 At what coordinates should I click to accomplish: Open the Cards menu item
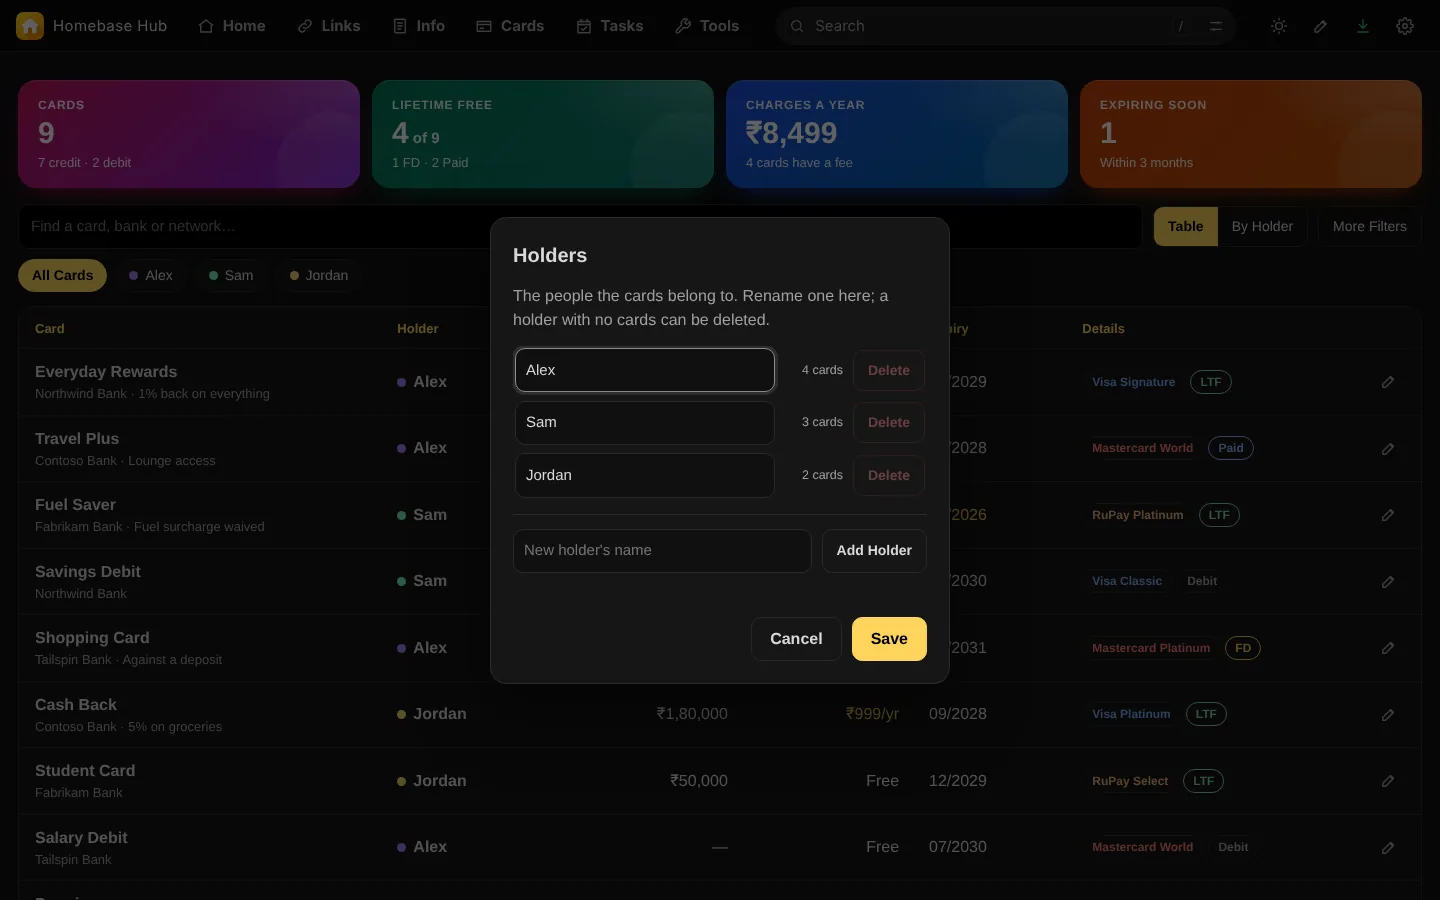coord(510,26)
